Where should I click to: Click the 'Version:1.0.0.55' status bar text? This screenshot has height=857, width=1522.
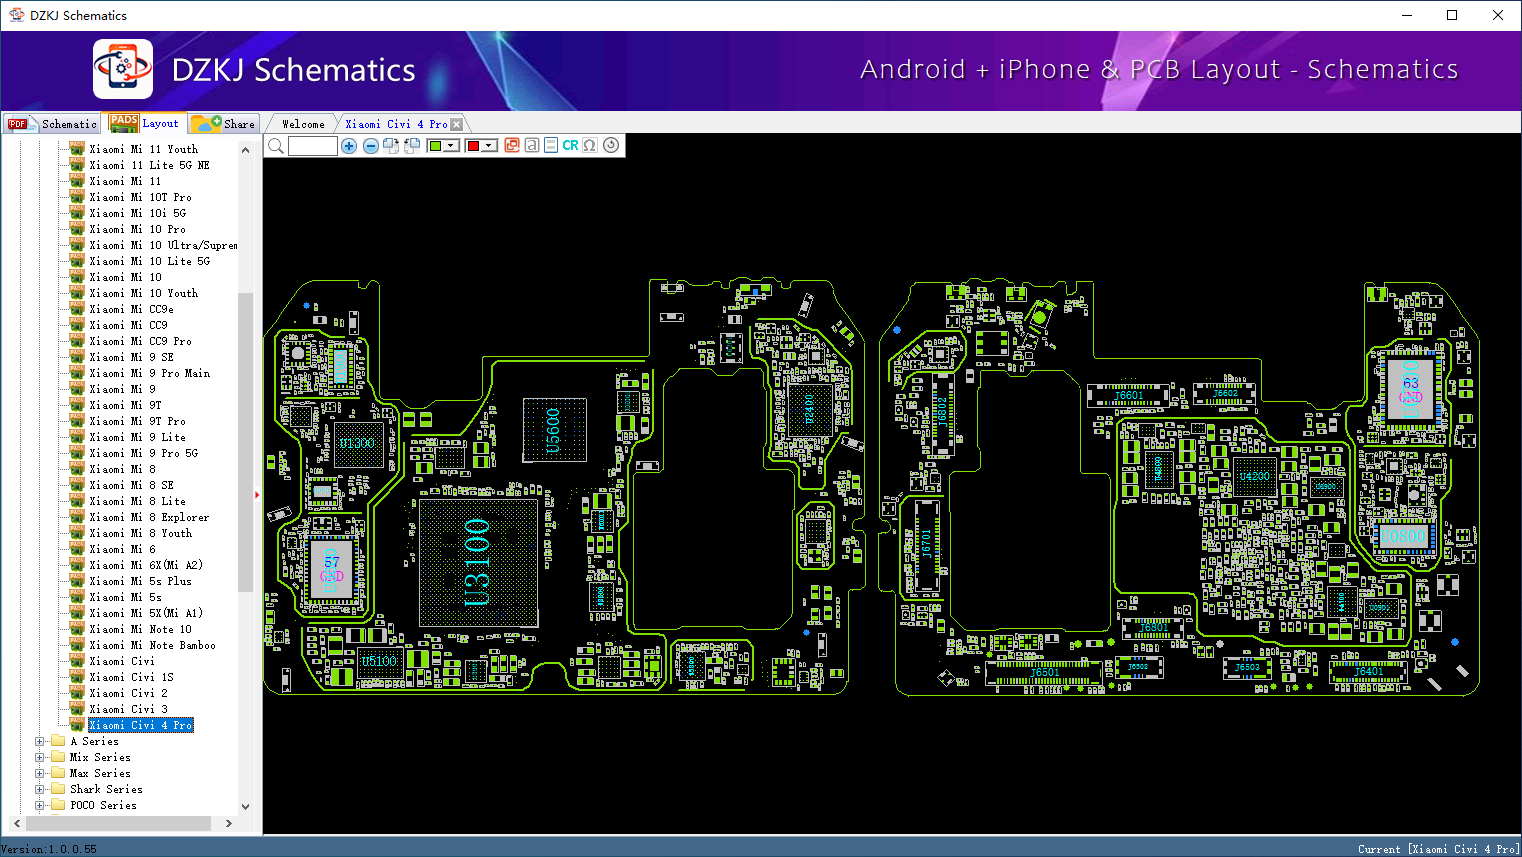click(x=49, y=849)
